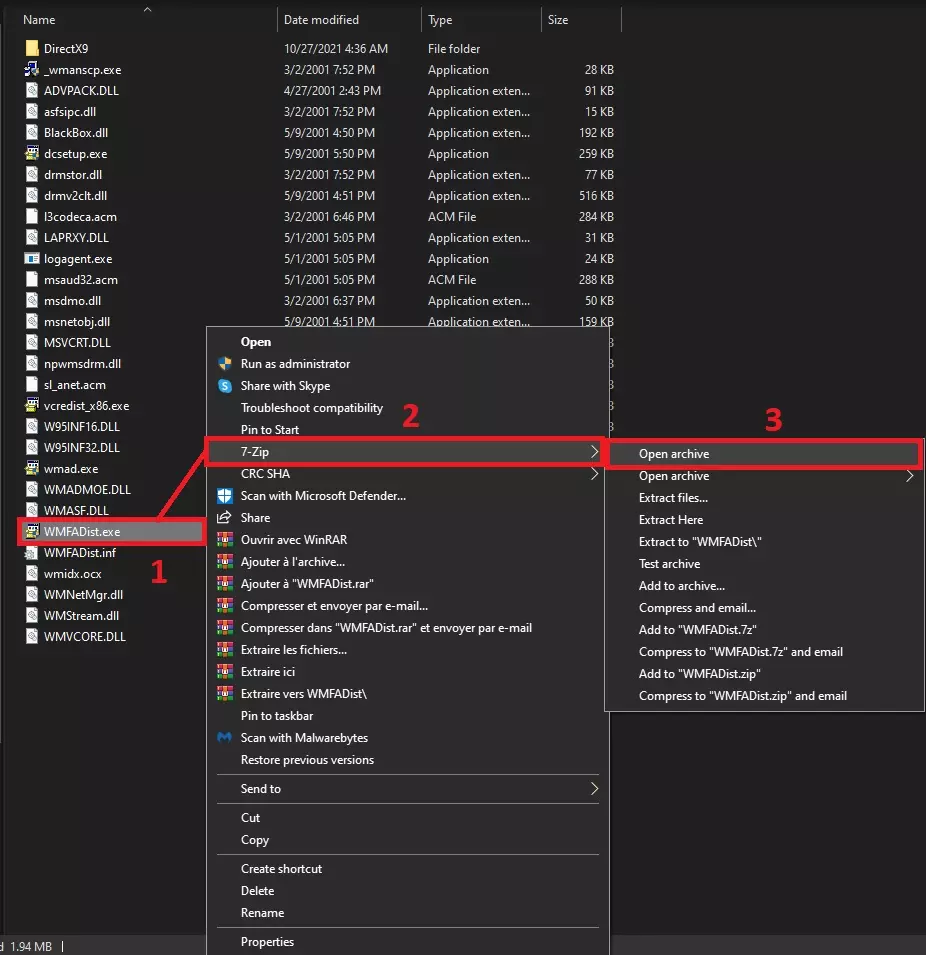Choose Troubleshoot compatibility

tap(311, 407)
